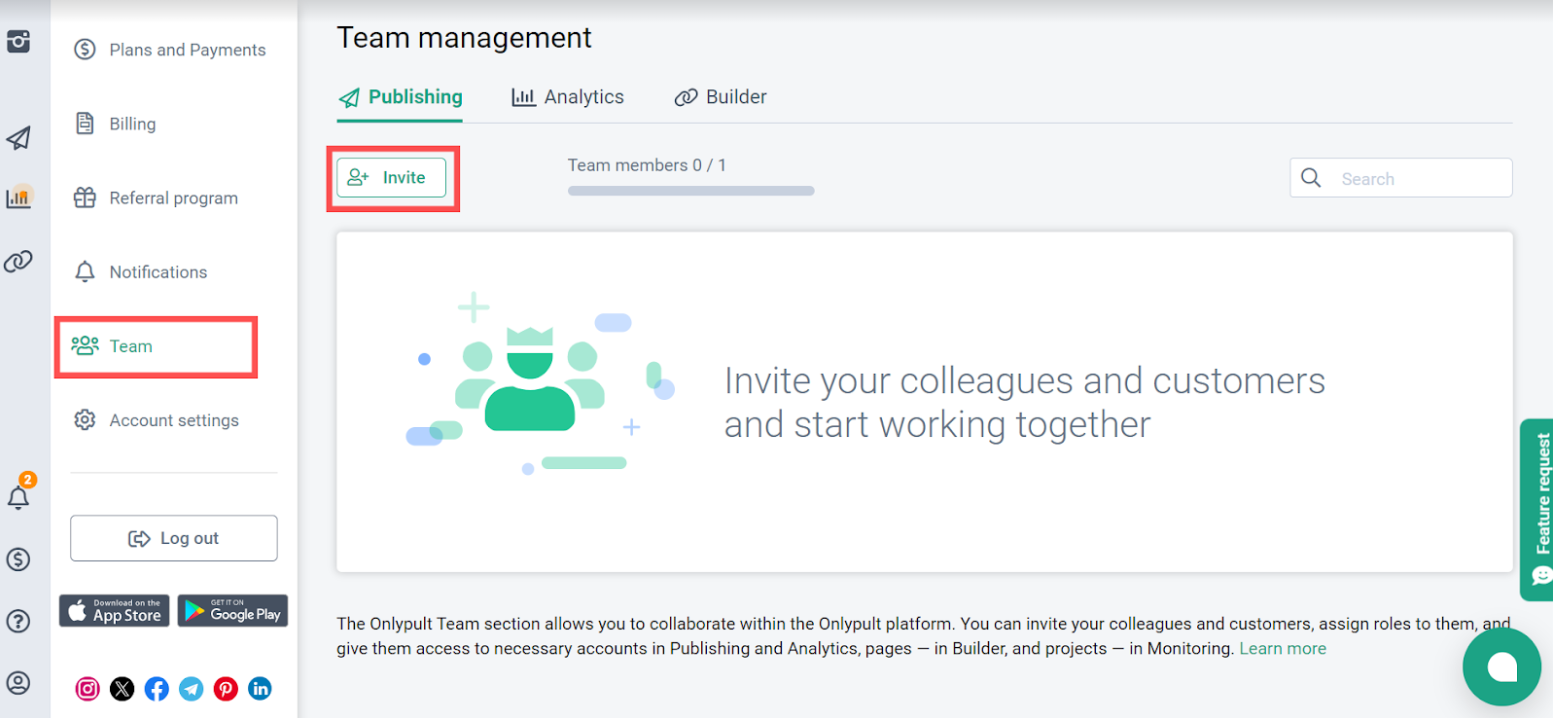This screenshot has width=1553, height=718.
Task: Open Plans and Payments menu item
Action: (187, 50)
